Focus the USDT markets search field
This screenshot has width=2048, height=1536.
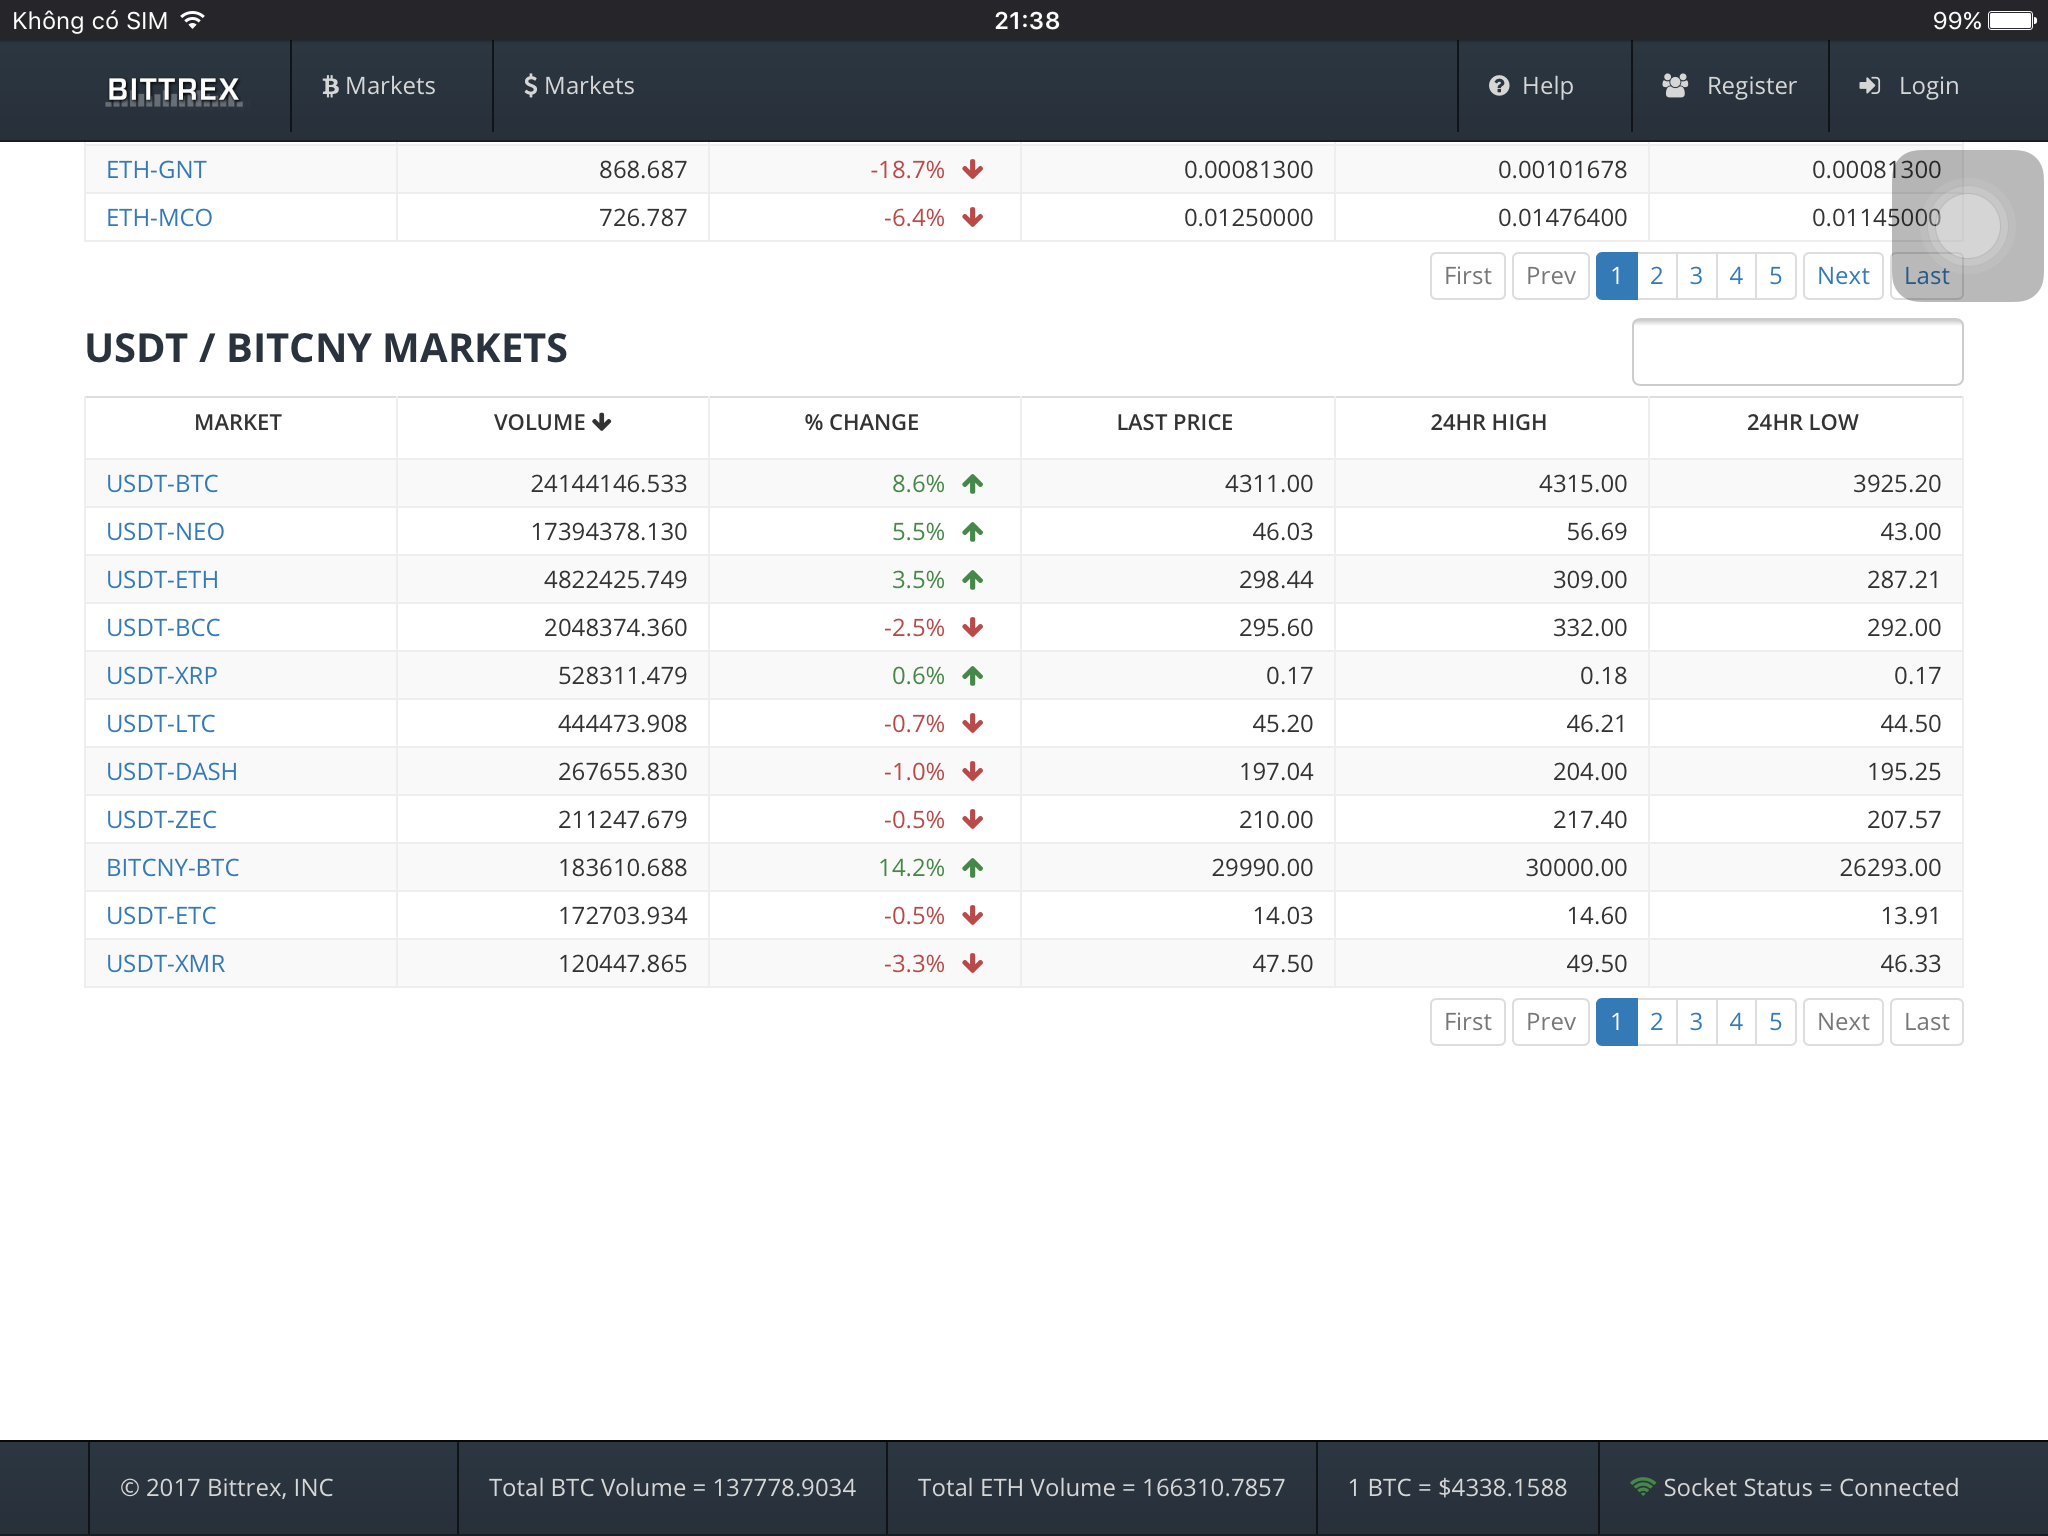[x=1797, y=352]
